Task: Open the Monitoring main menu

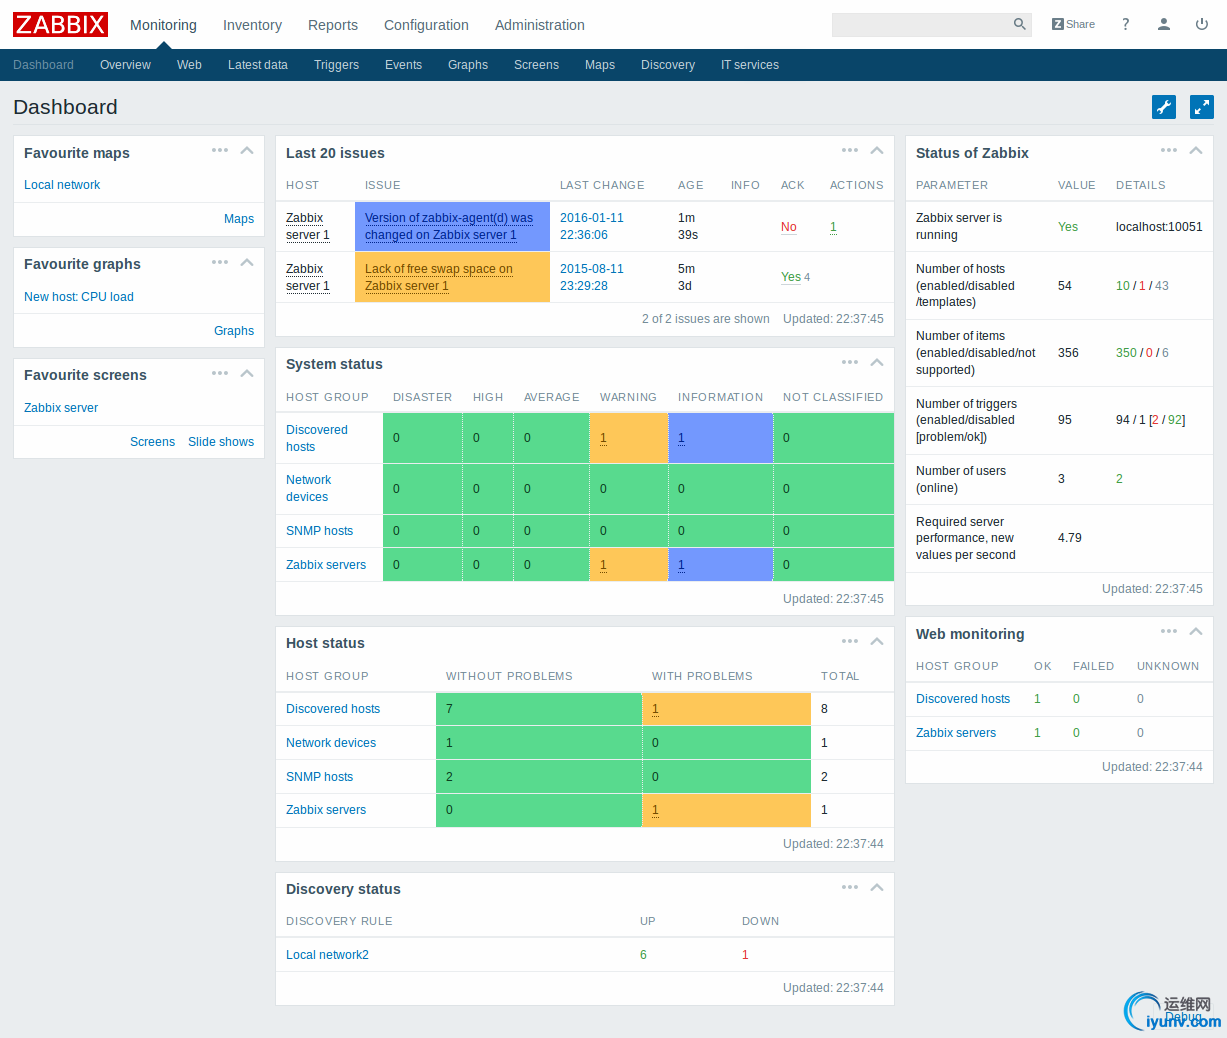Action: point(163,25)
